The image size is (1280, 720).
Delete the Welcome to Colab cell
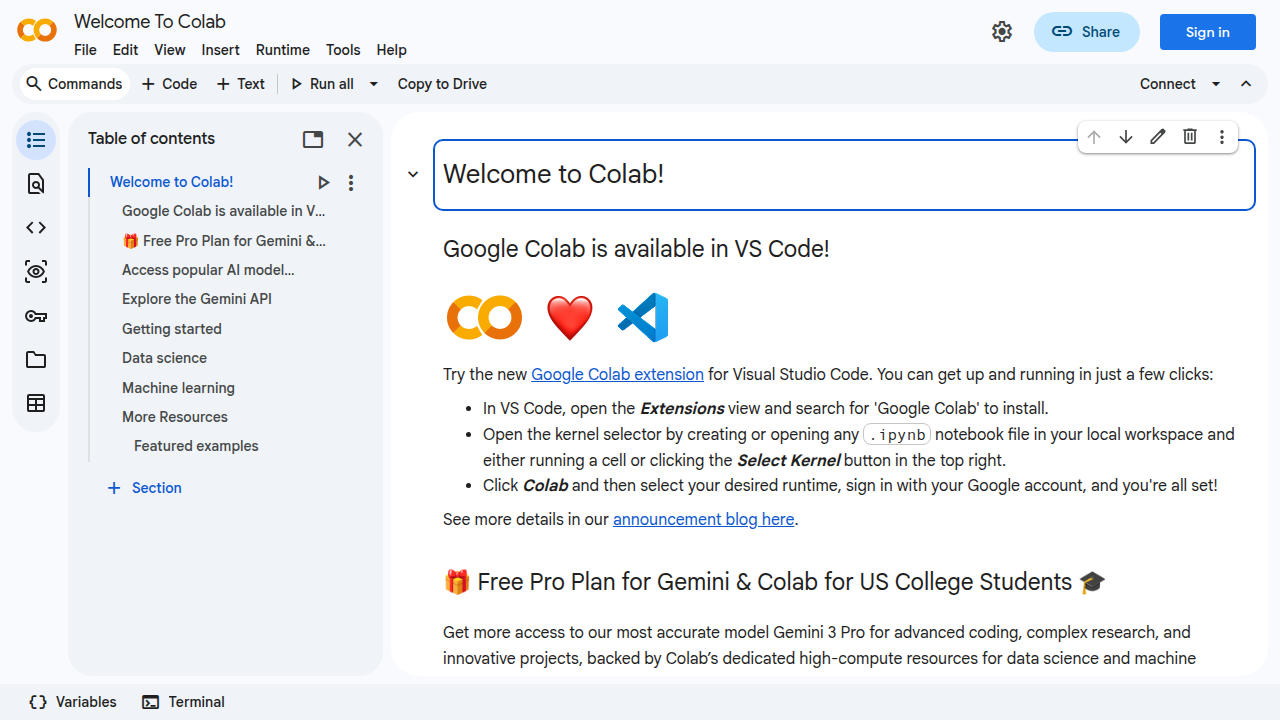point(1189,137)
